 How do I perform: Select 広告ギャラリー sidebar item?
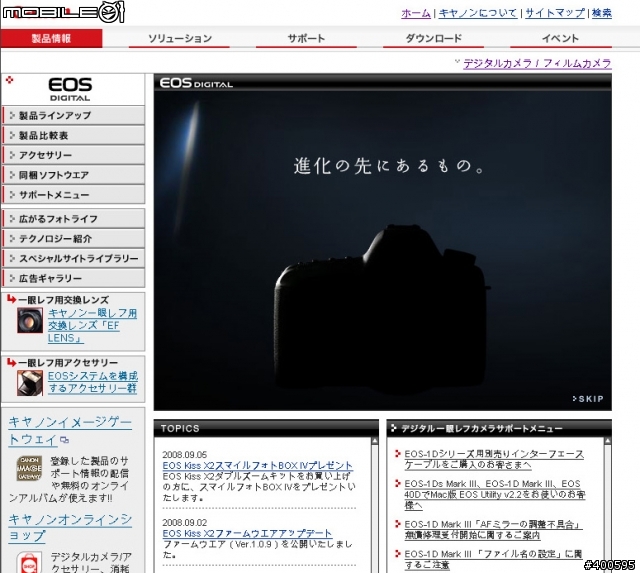(73, 278)
